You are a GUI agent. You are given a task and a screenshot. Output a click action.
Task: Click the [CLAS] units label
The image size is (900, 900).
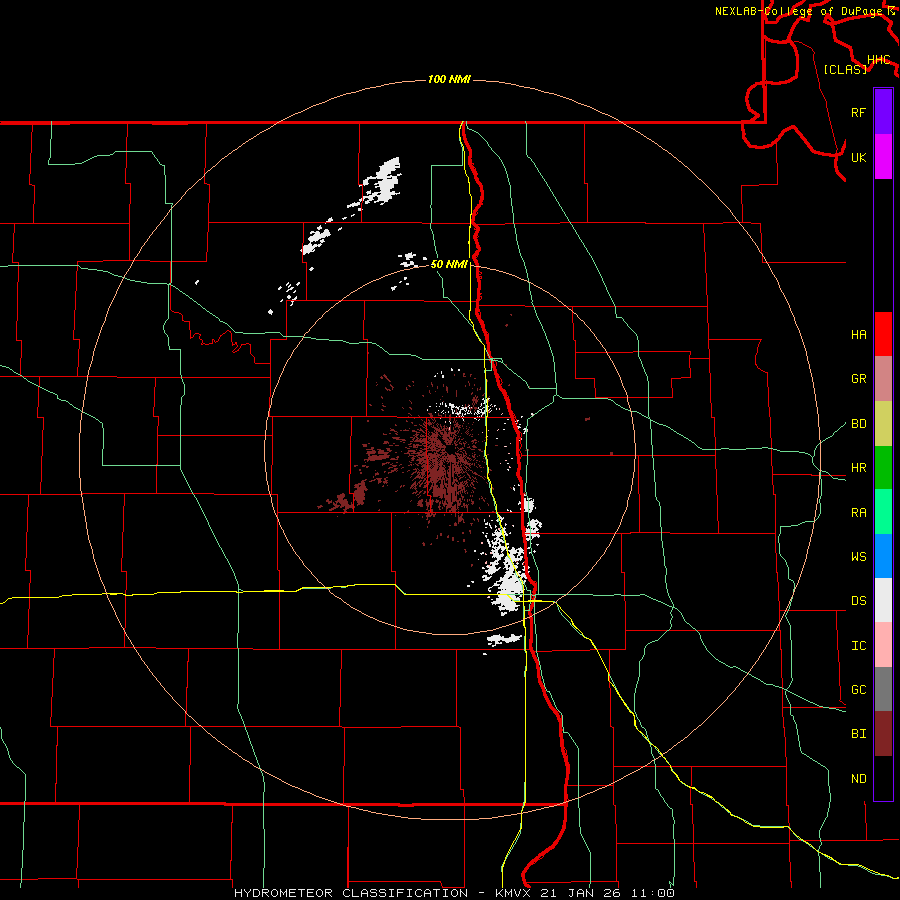point(845,69)
